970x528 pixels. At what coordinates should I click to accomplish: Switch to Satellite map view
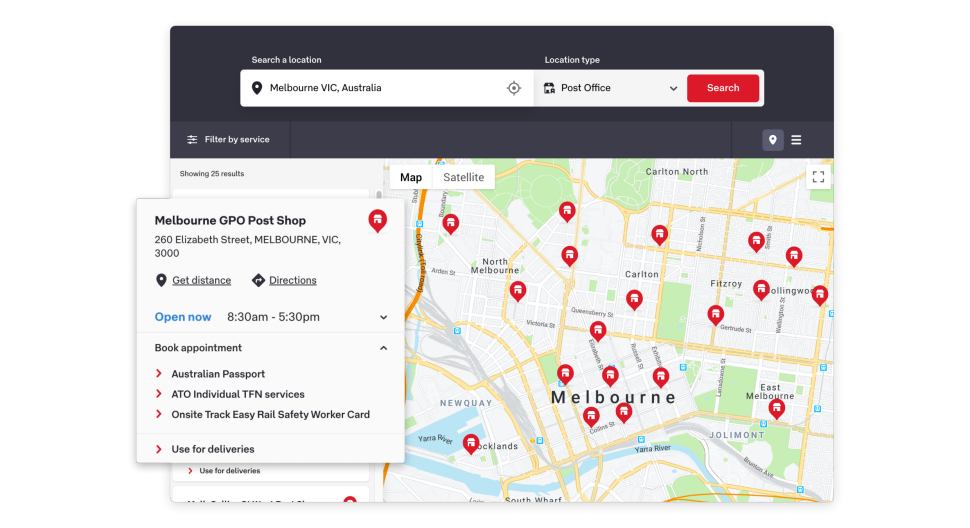(x=463, y=177)
